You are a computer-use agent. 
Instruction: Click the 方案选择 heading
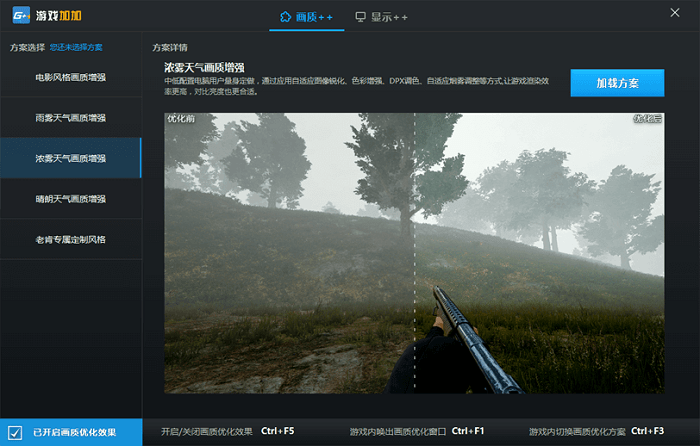[x=27, y=47]
